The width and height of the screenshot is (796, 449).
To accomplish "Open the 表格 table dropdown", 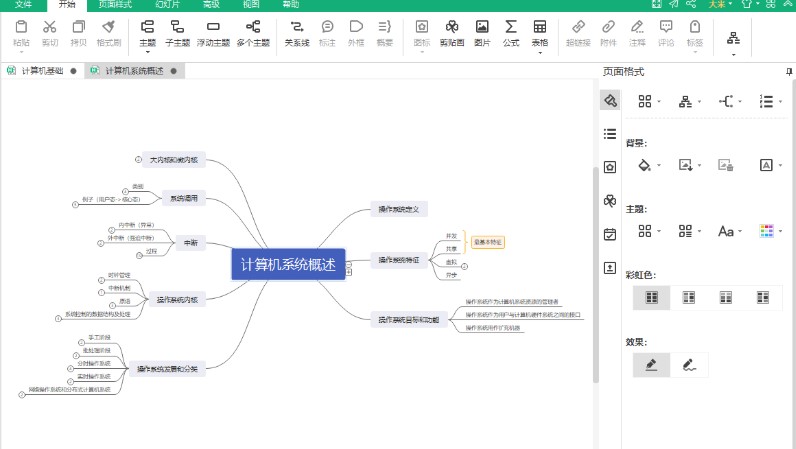I will tap(540, 52).
